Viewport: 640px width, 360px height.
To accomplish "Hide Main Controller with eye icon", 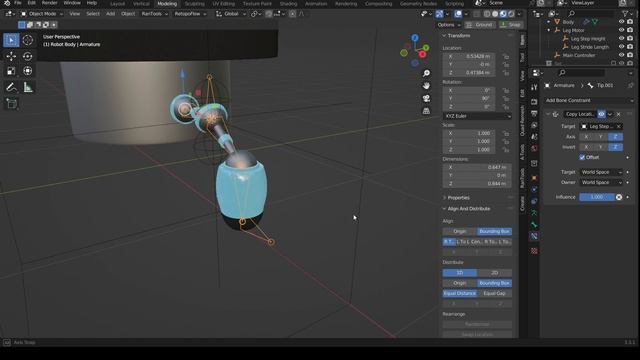I will point(622,55).
